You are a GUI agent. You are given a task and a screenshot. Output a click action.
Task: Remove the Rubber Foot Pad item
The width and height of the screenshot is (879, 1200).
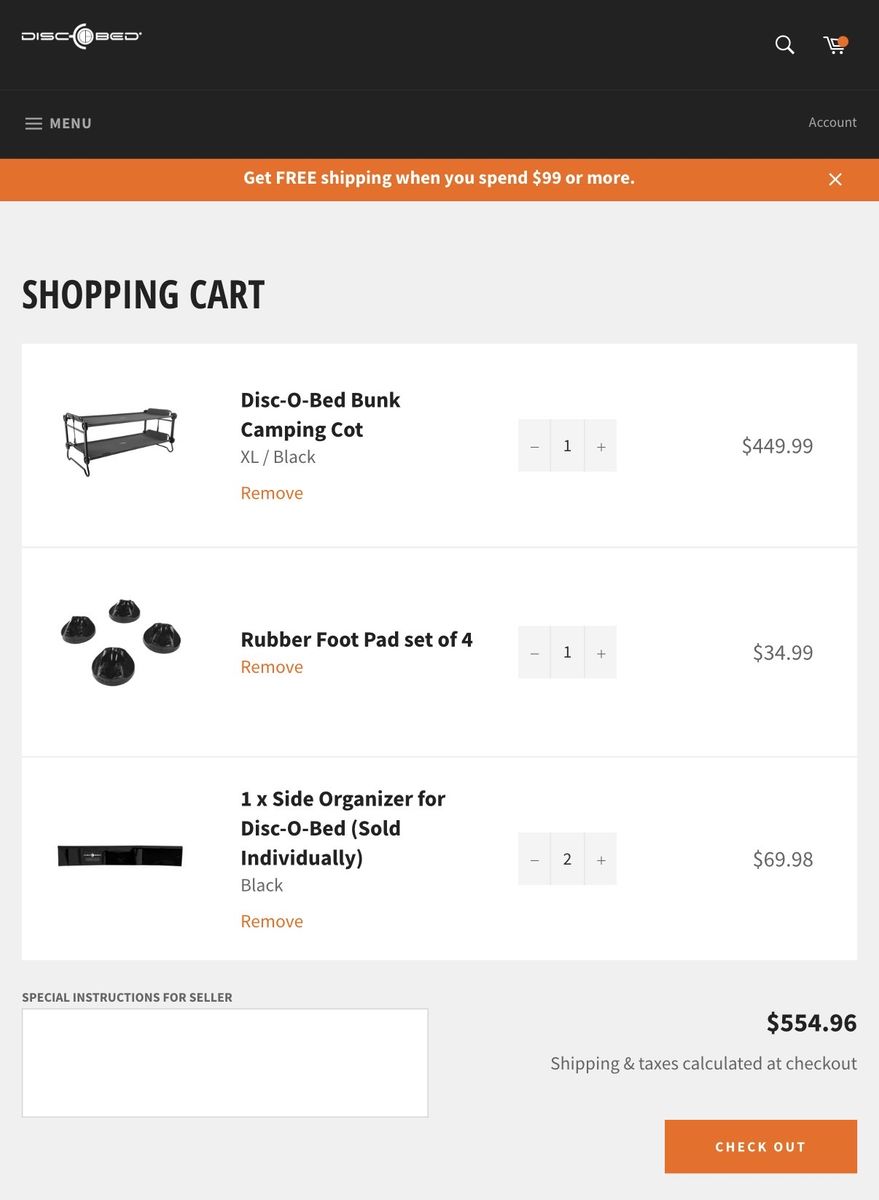[272, 667]
